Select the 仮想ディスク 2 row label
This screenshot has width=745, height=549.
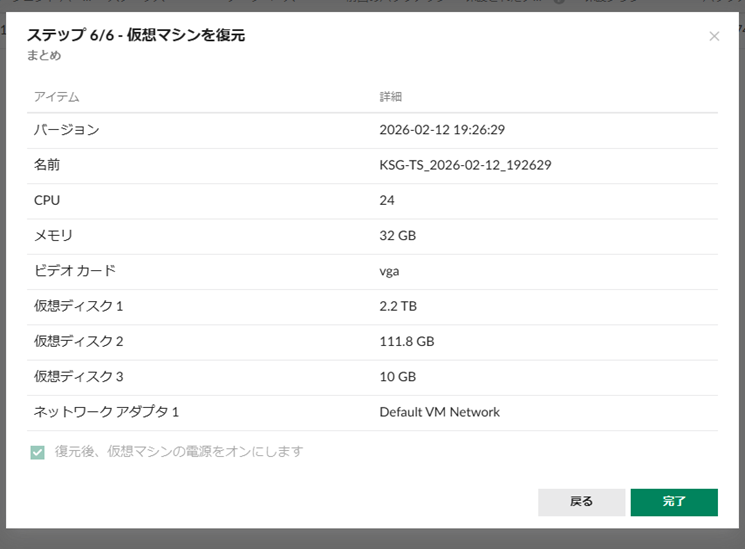(x=79, y=341)
